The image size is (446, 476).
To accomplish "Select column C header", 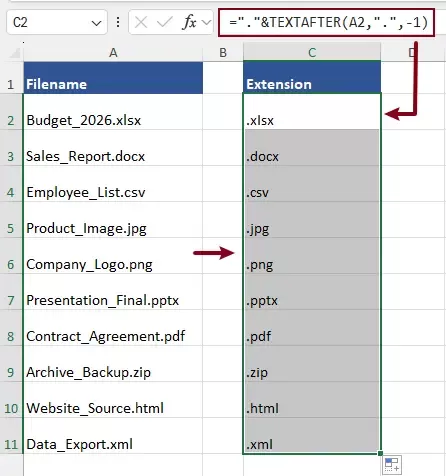I will point(312,52).
